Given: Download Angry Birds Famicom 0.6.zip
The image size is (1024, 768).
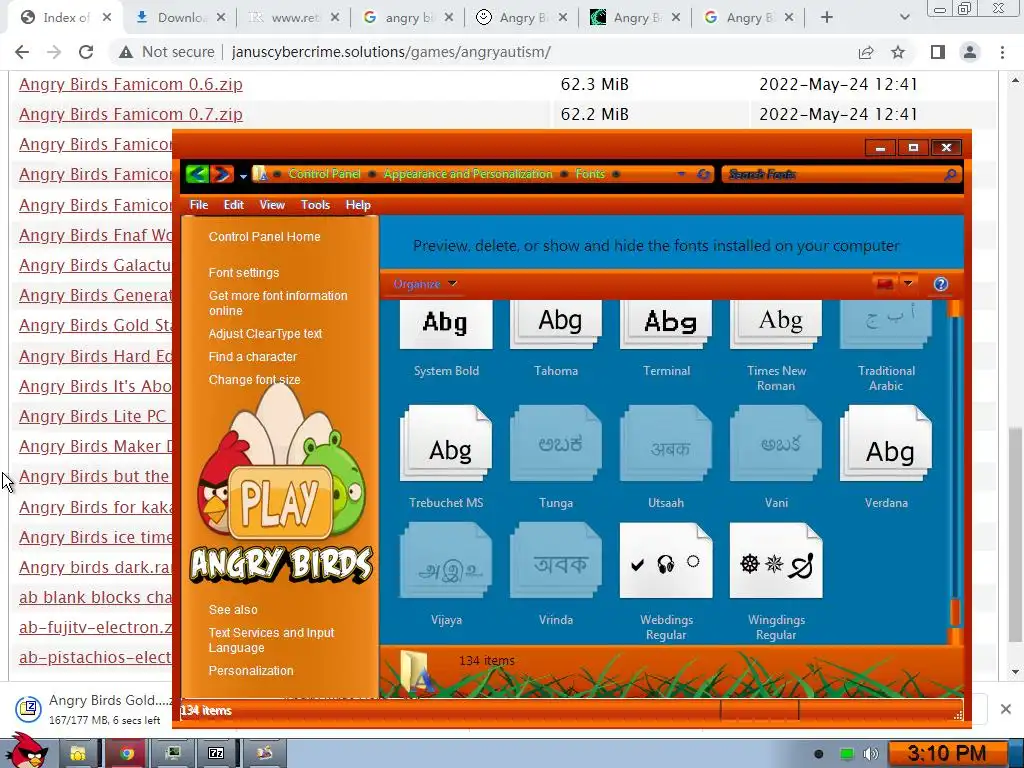Looking at the screenshot, I should click(x=131, y=84).
